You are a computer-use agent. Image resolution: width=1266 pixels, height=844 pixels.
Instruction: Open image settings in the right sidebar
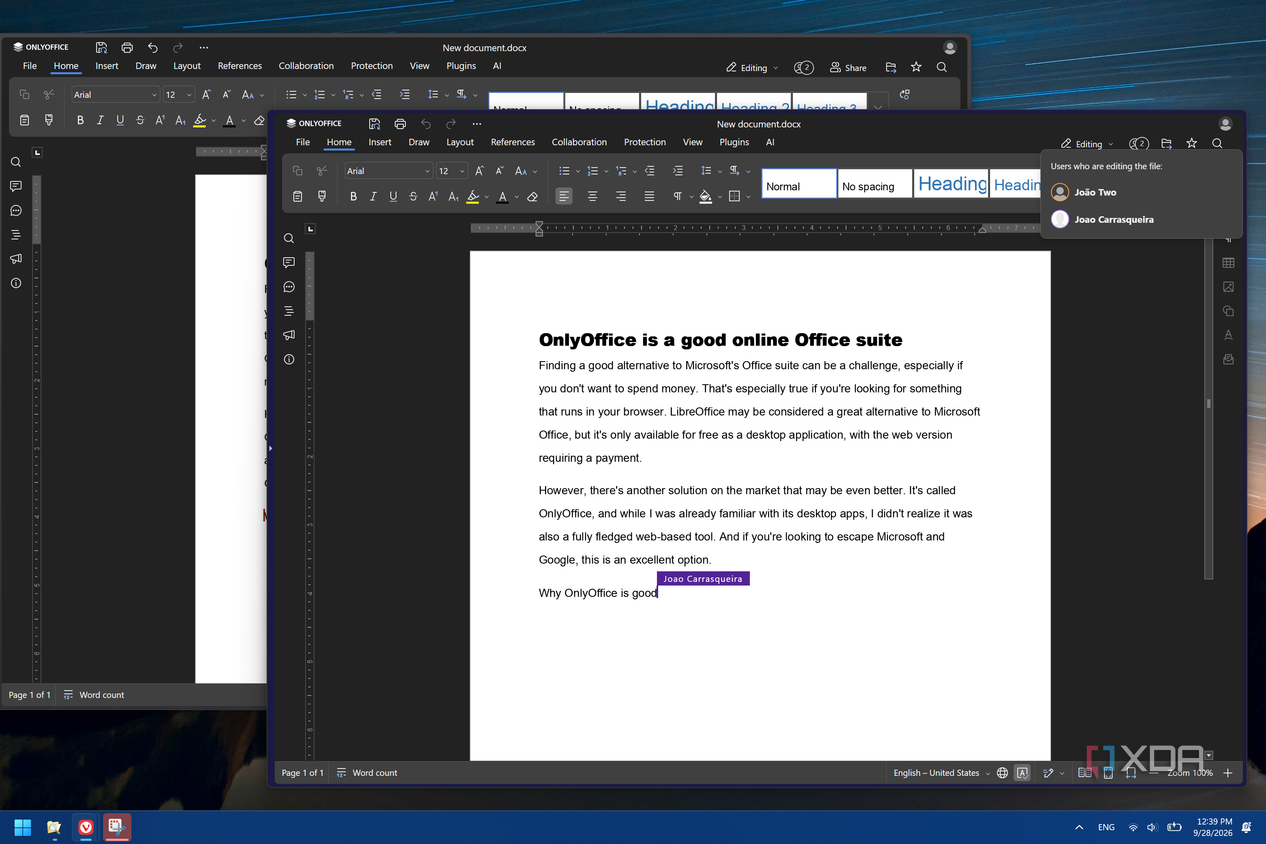point(1228,287)
